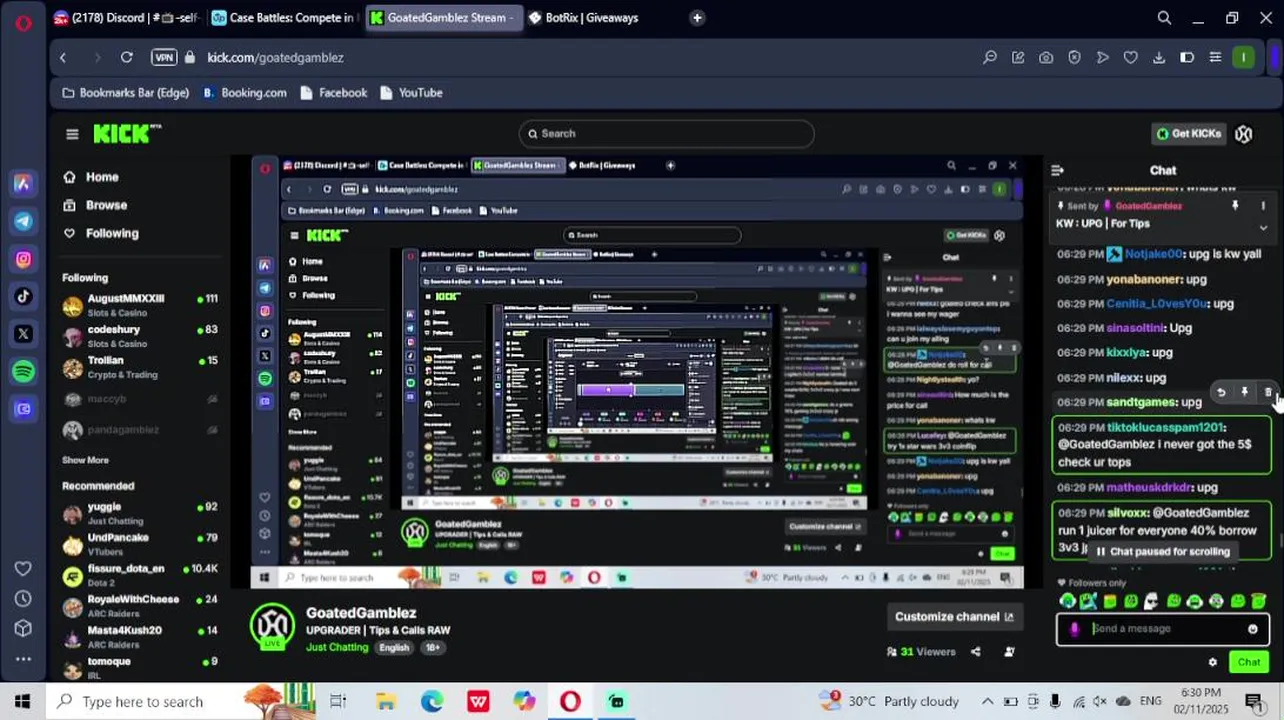Delete the sandtgames chat message
The image size is (1284, 720).
[x=1268, y=393]
